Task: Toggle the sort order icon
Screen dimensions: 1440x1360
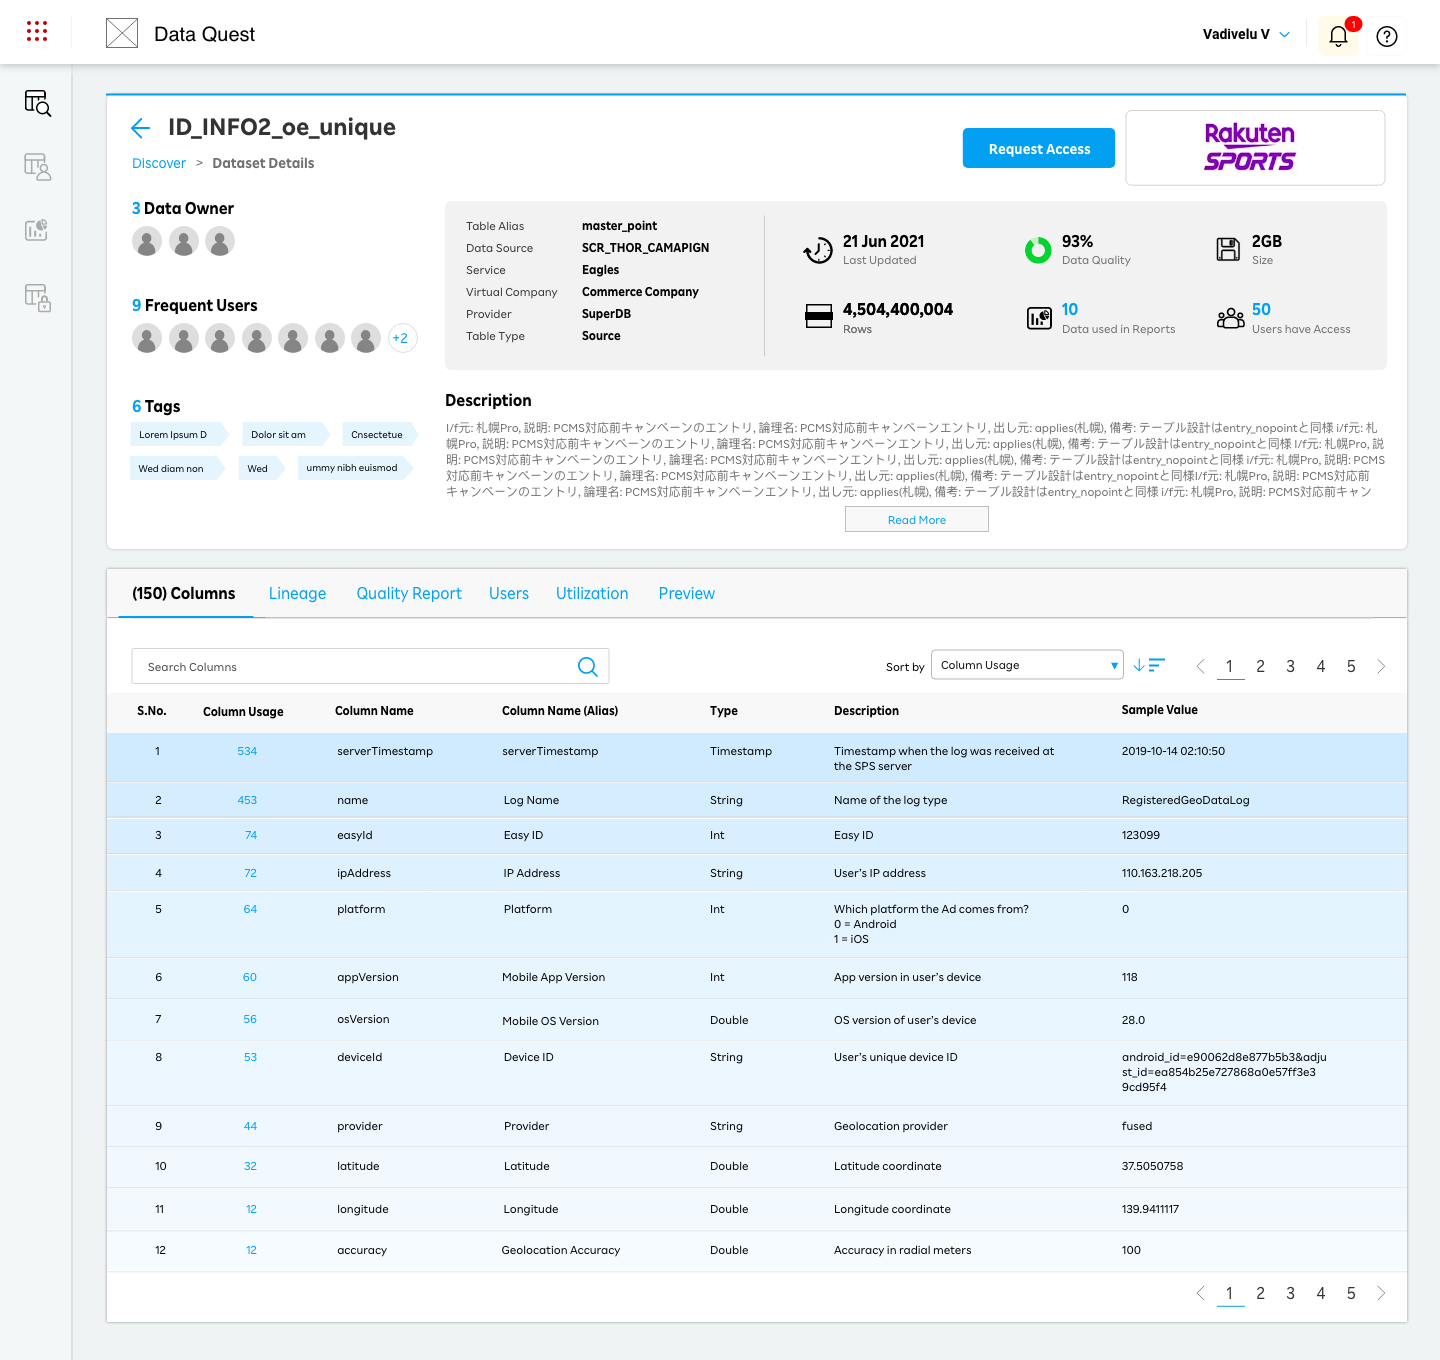Action: (x=1149, y=665)
